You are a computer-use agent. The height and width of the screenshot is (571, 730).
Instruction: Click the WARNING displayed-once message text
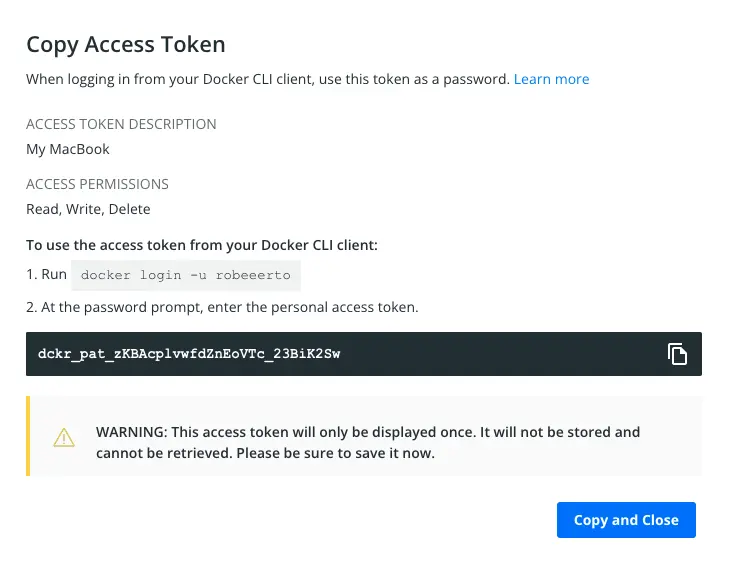pos(367,432)
